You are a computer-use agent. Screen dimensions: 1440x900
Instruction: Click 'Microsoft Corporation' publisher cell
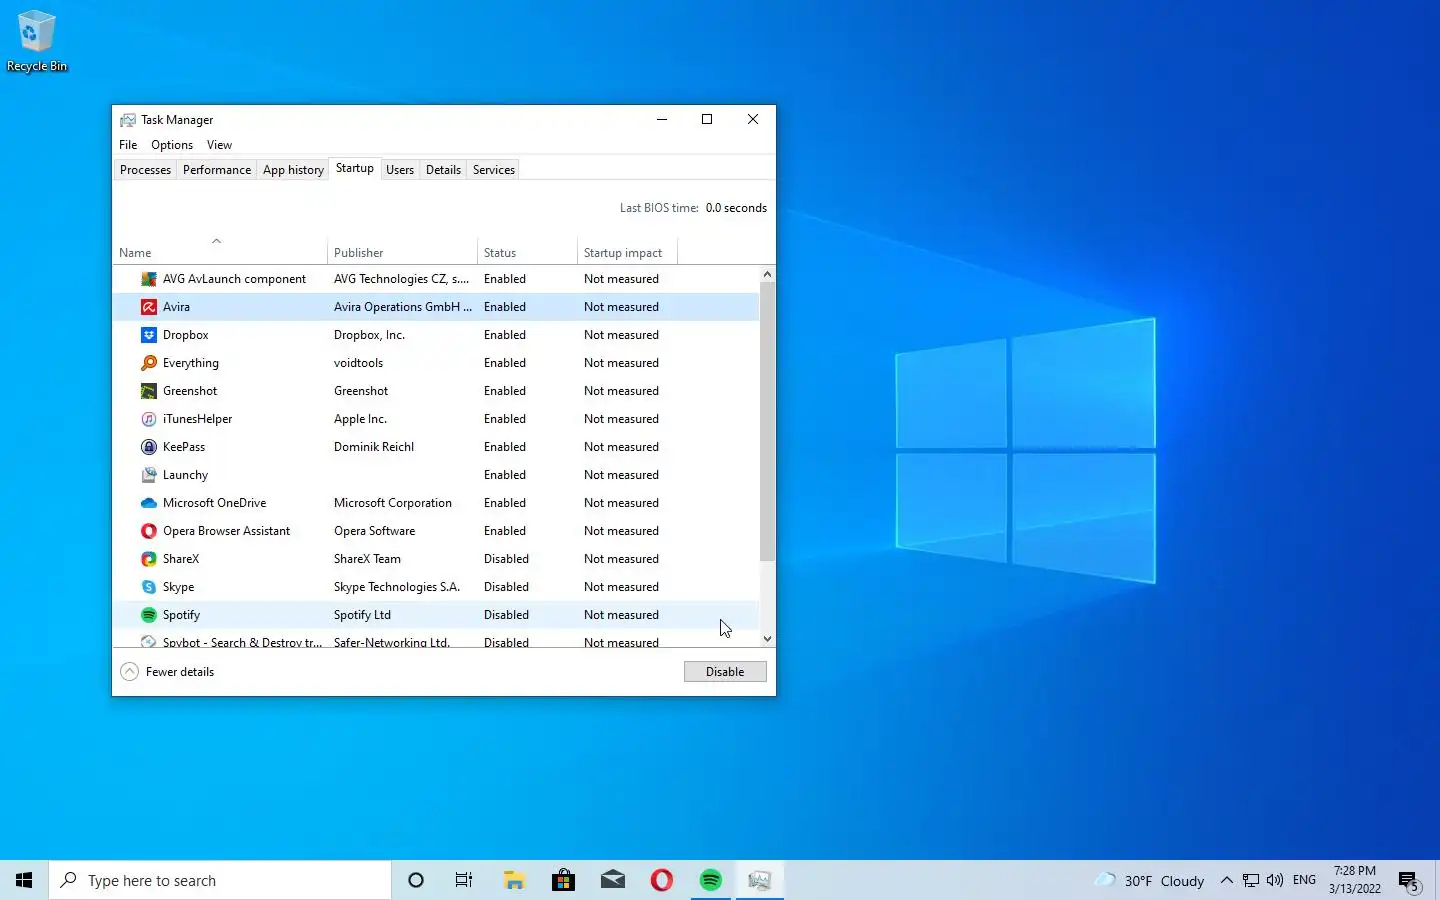[x=393, y=503]
